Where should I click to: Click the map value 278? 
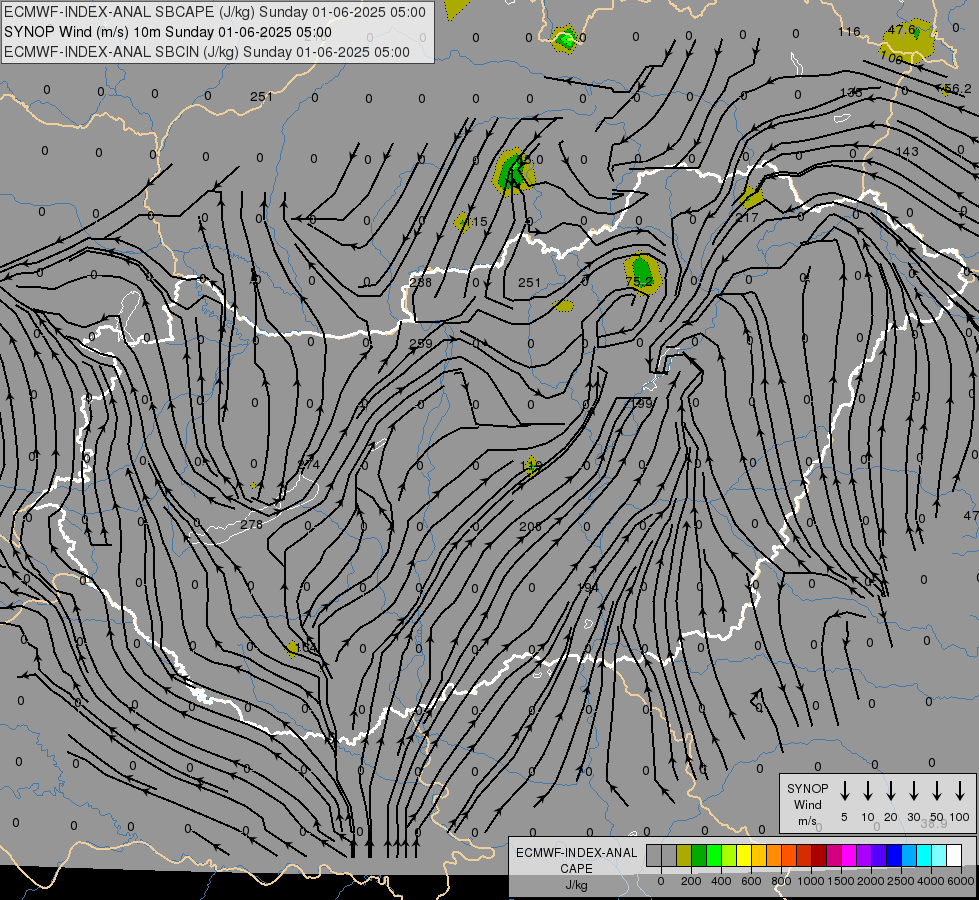click(x=252, y=525)
